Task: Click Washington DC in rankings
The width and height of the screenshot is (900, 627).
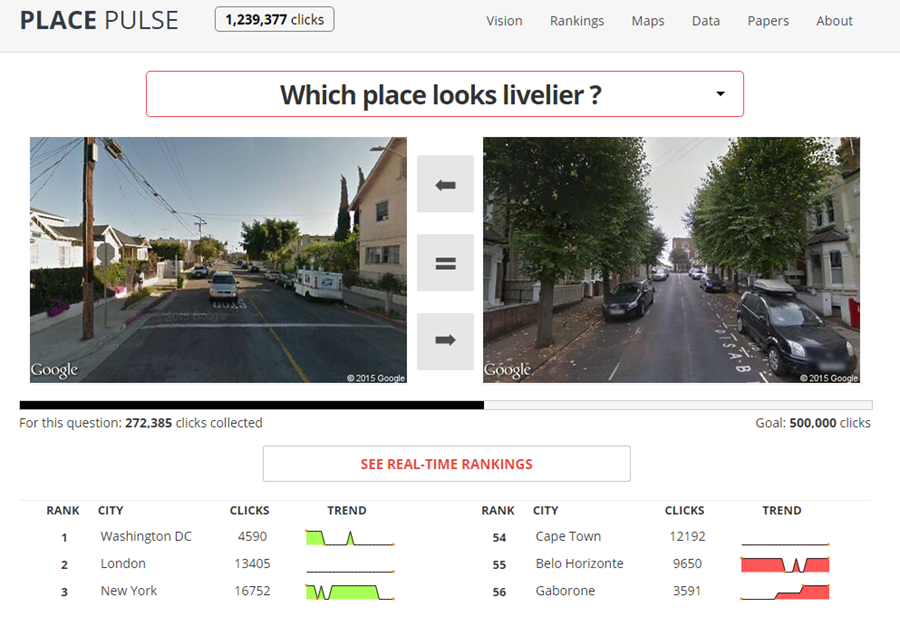Action: (x=146, y=536)
